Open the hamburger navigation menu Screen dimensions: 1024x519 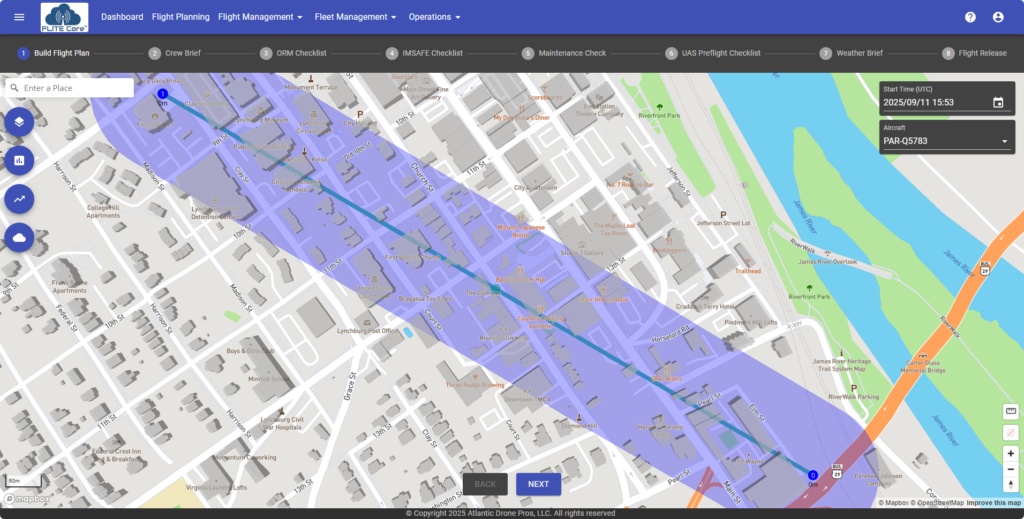click(19, 17)
